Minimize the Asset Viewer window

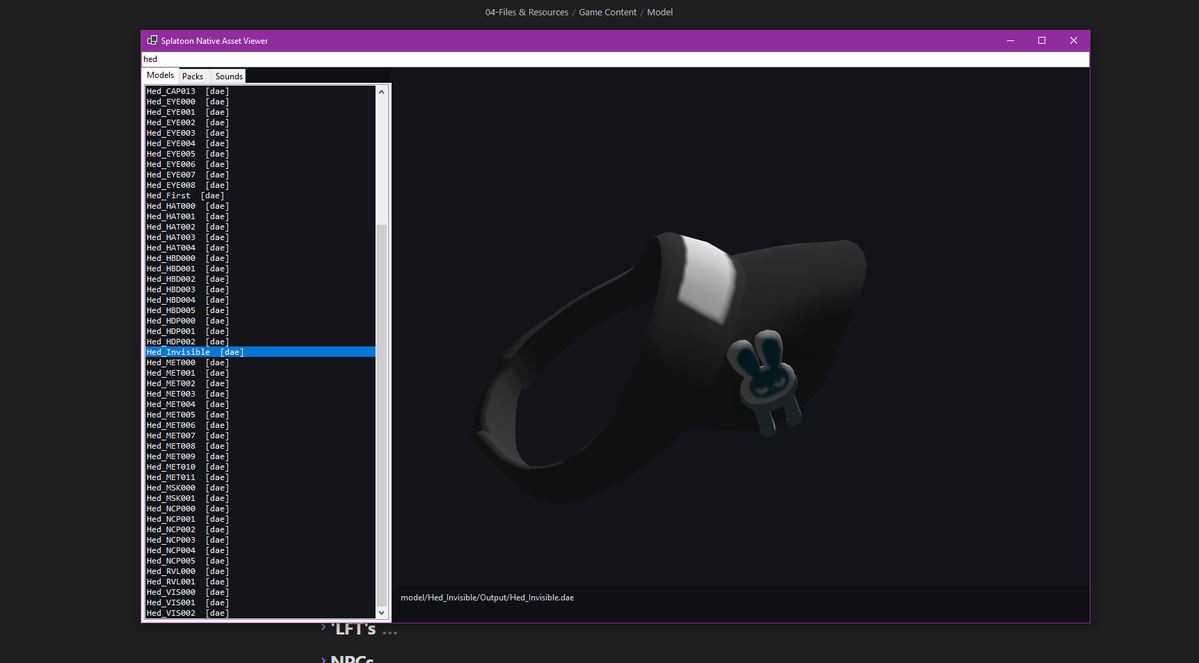[x=1010, y=41]
